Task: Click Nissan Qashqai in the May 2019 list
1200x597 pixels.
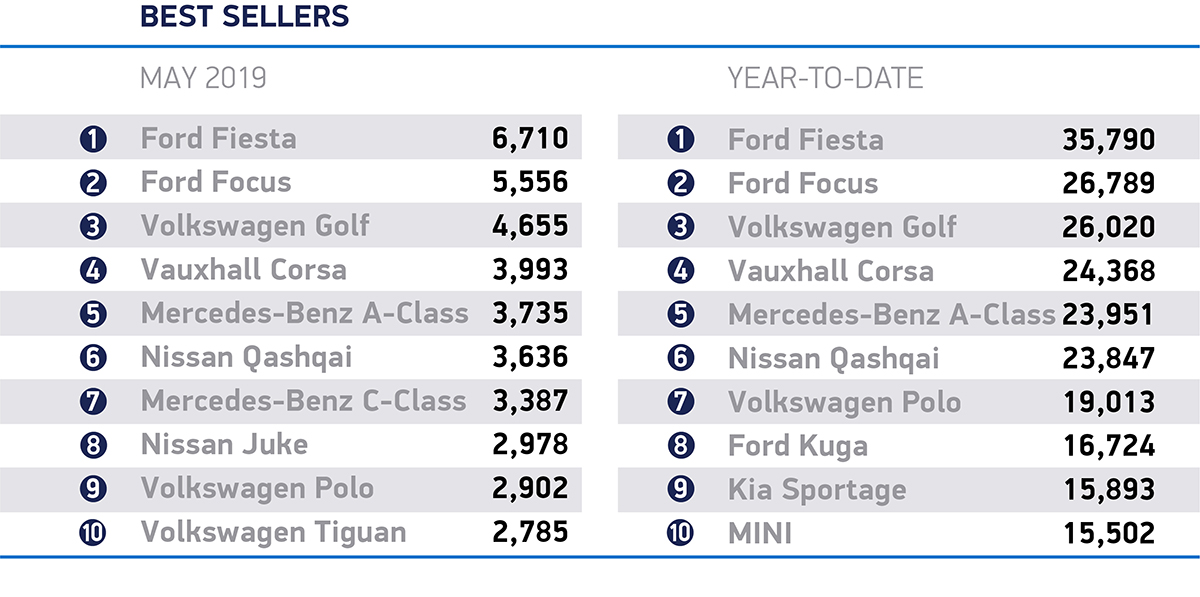Action: point(246,357)
